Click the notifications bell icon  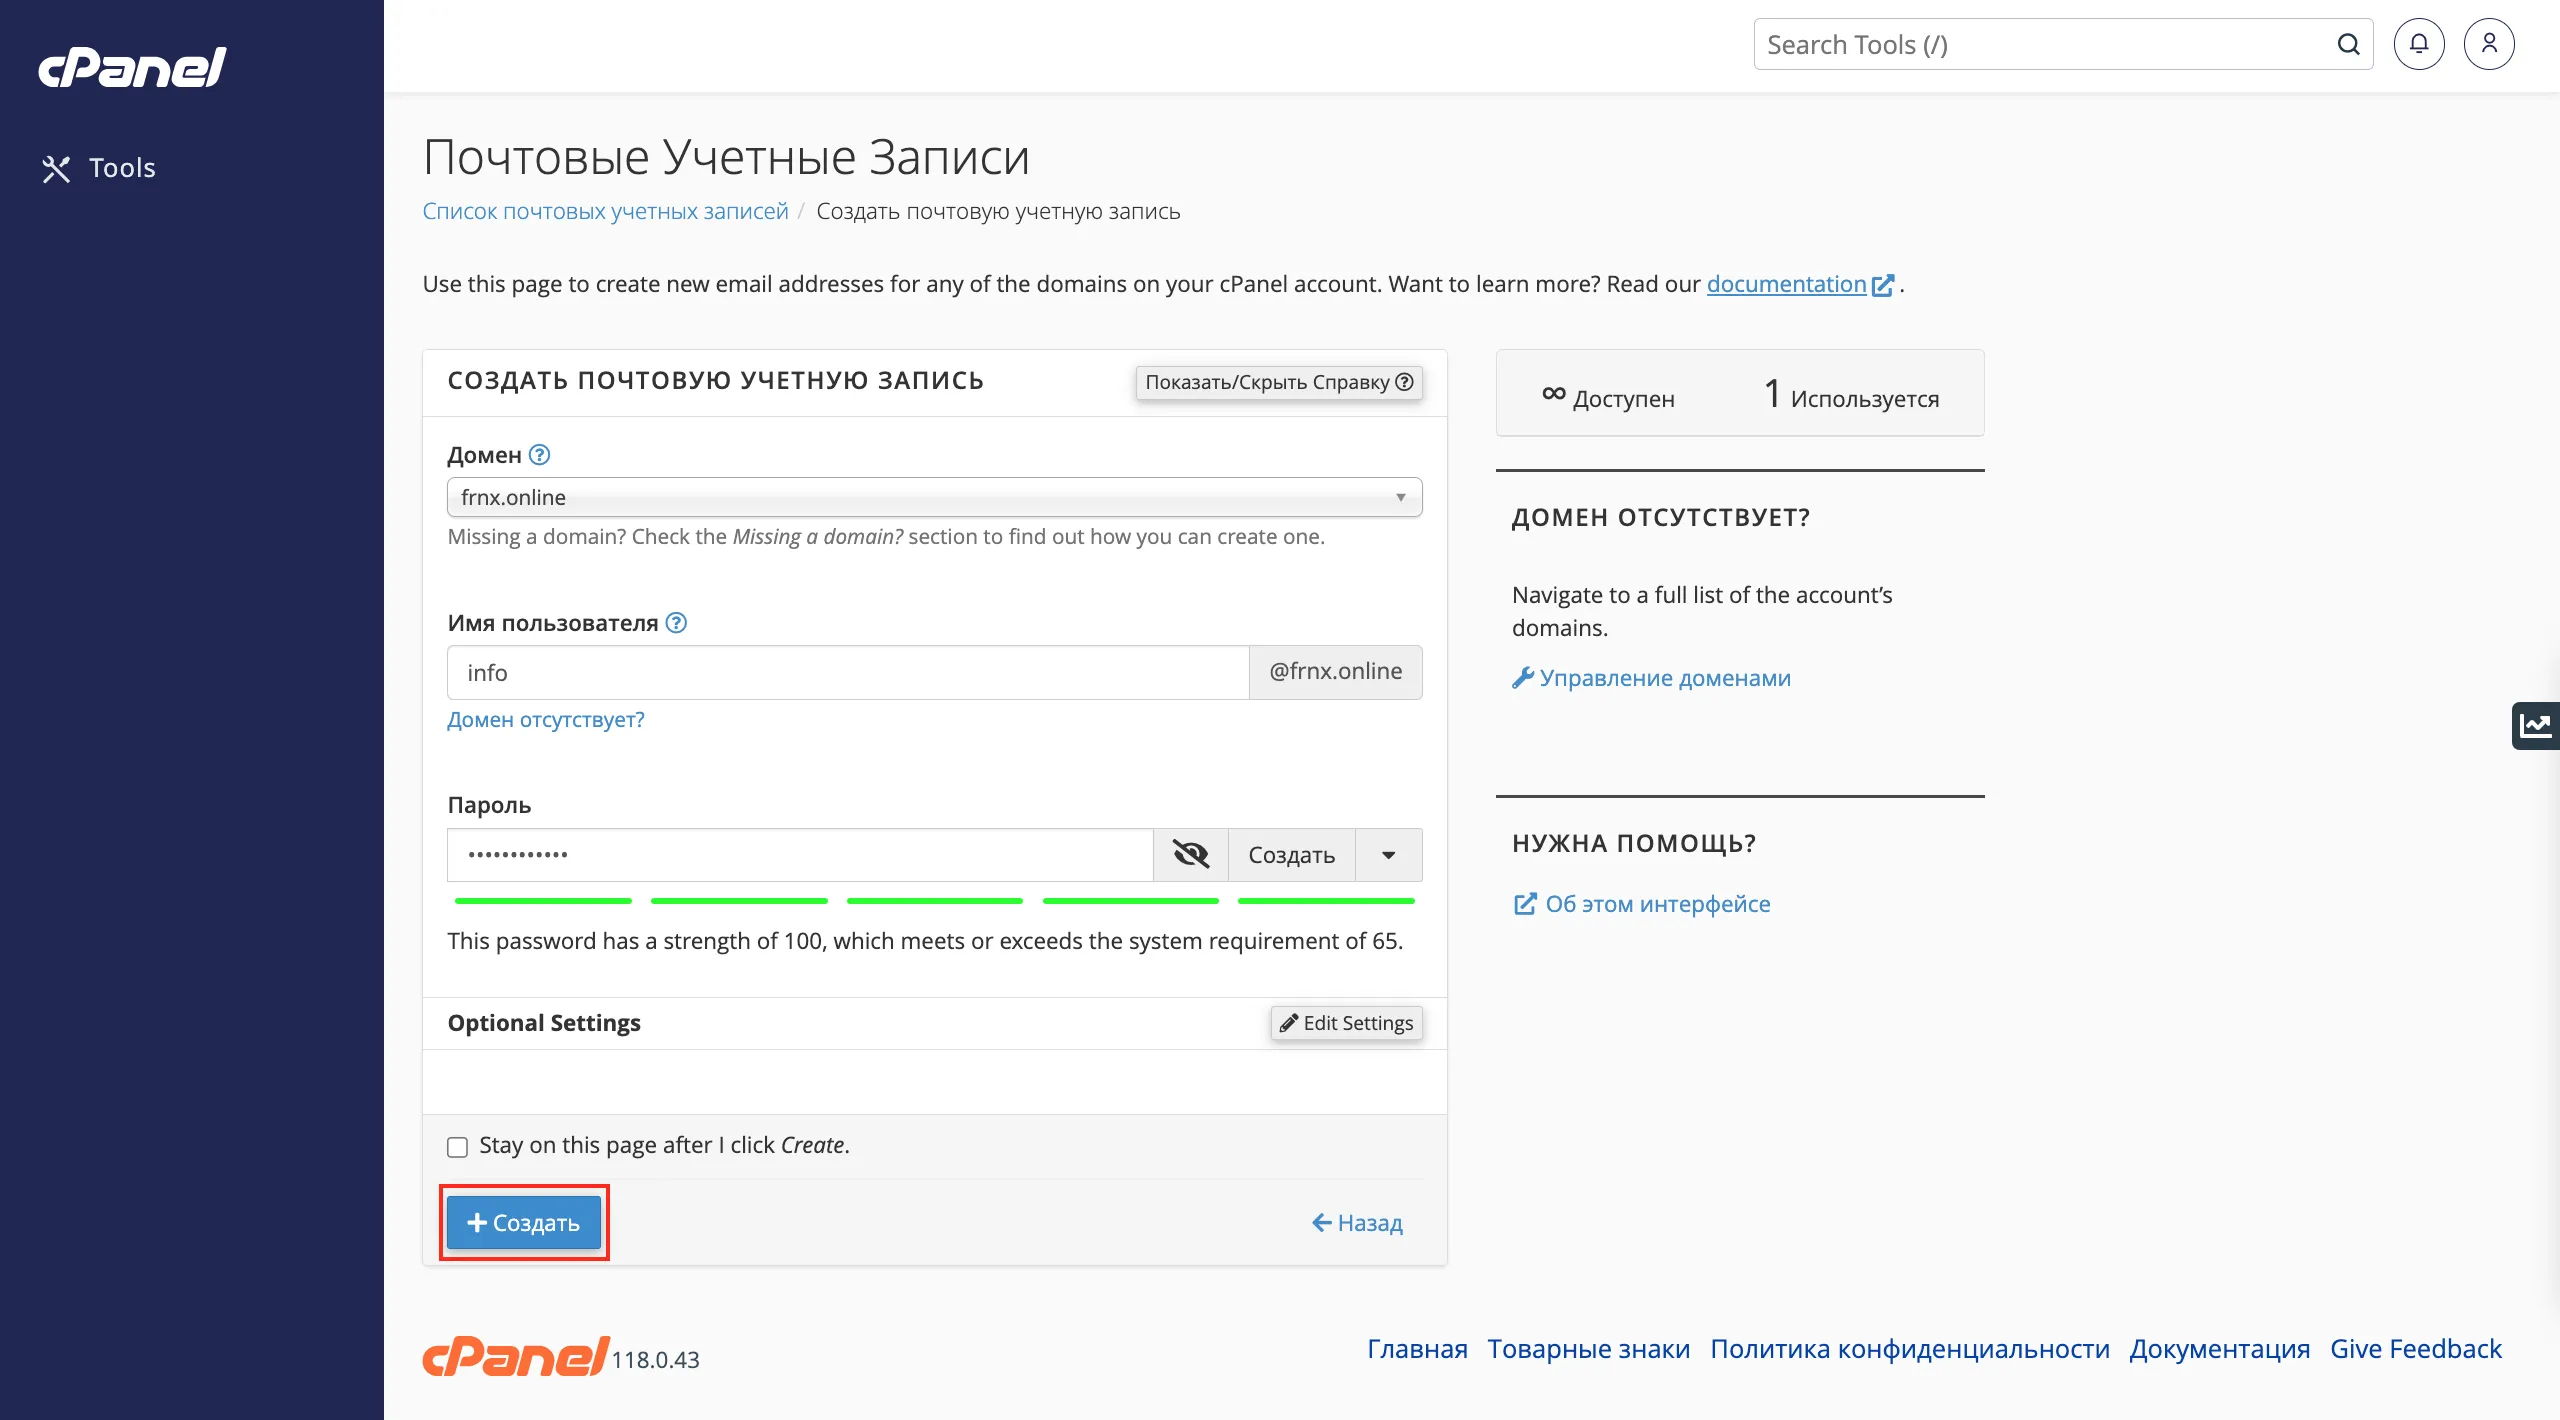point(2418,44)
